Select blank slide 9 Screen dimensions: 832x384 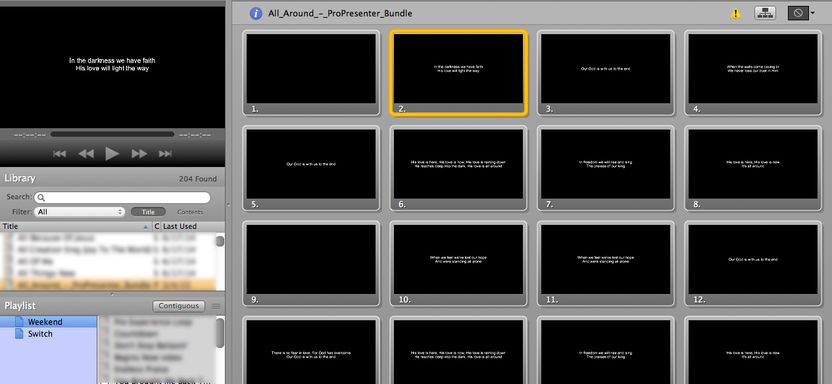point(311,264)
